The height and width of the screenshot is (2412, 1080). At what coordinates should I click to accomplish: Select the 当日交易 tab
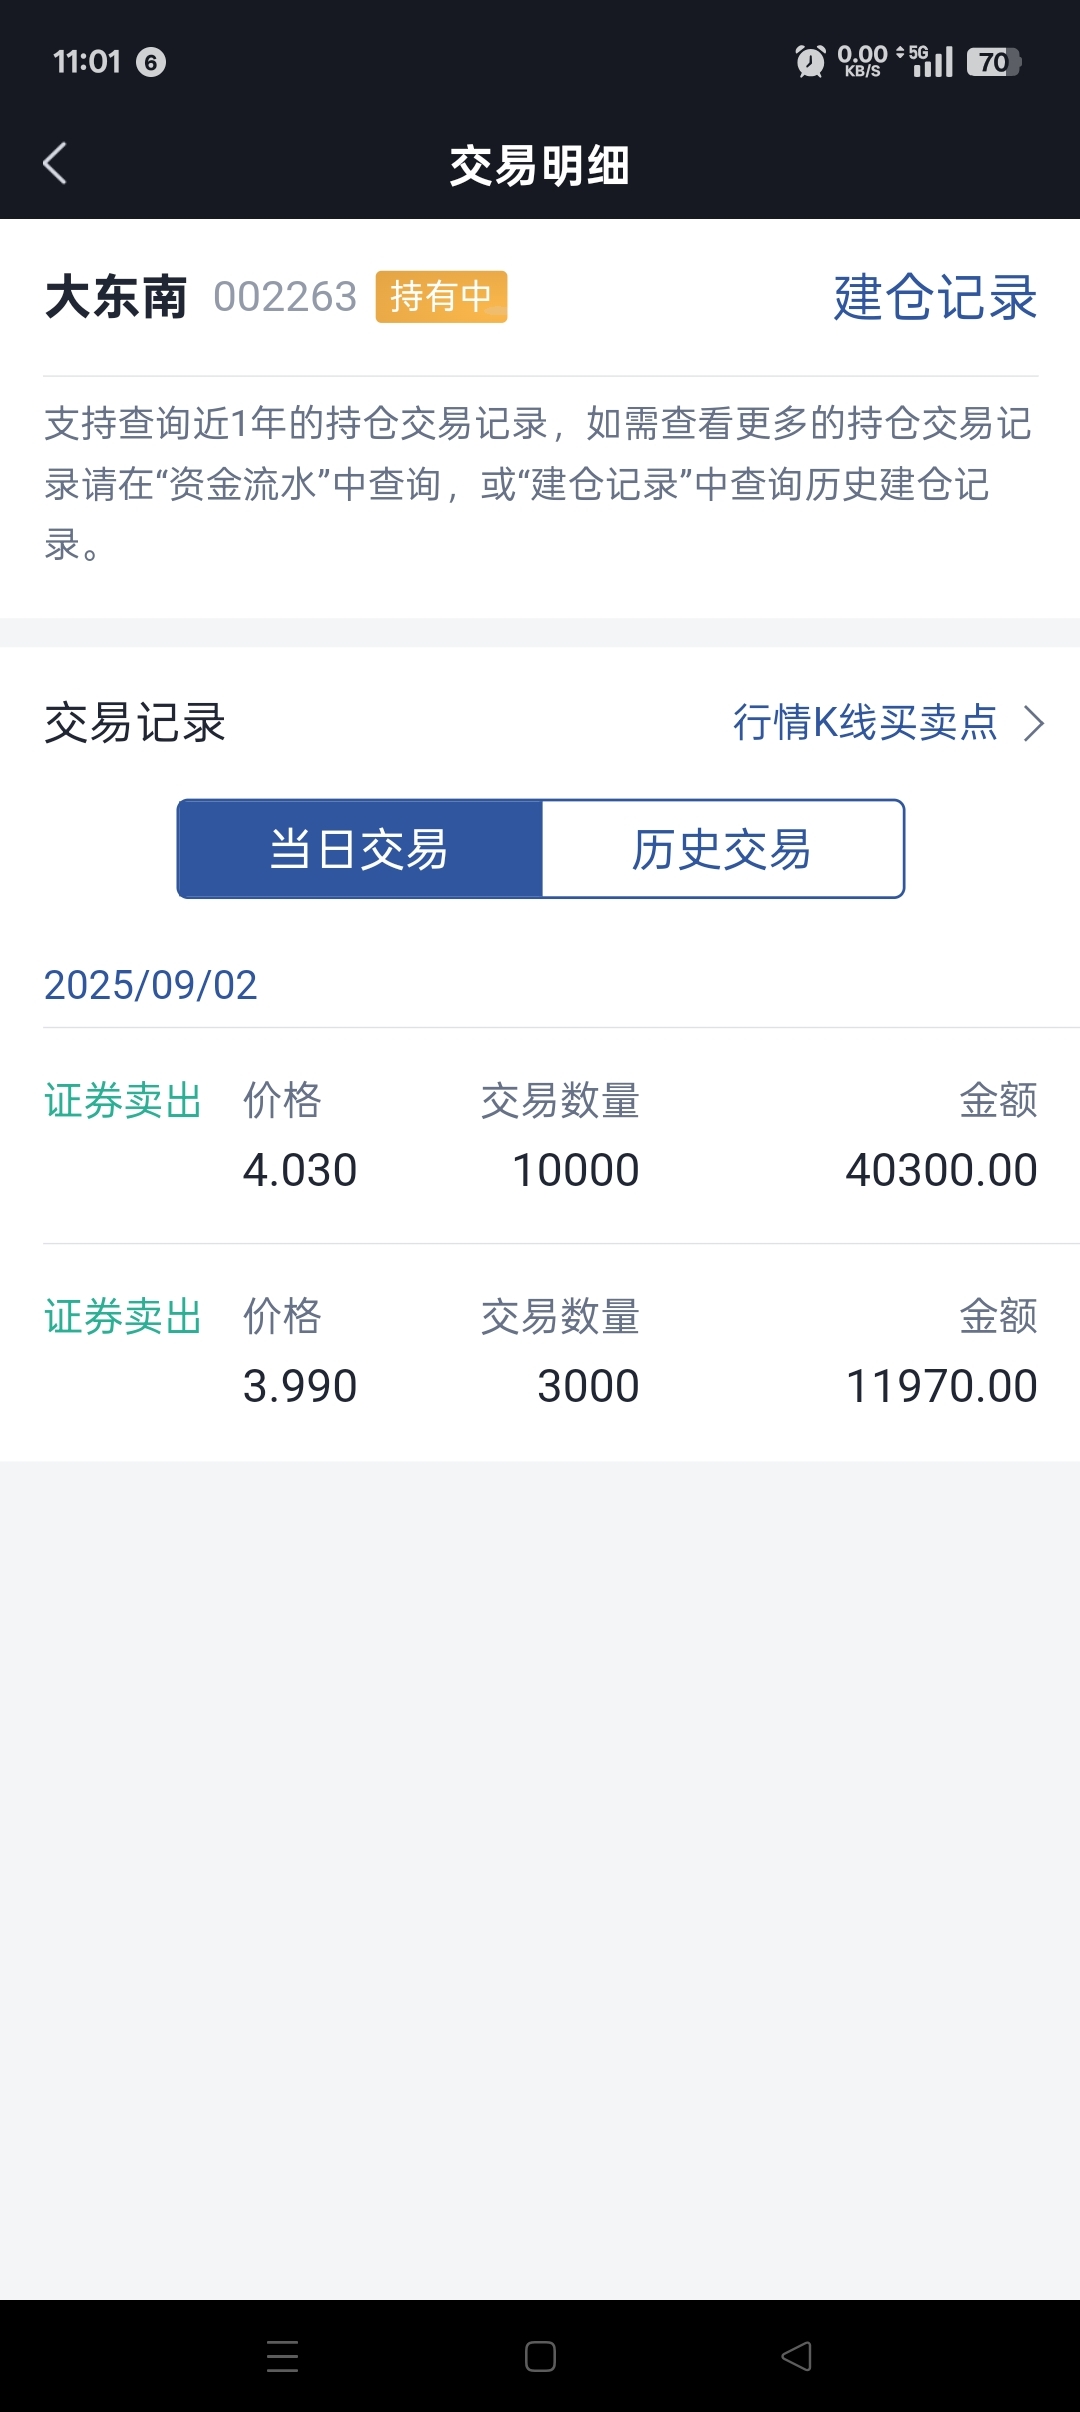360,849
